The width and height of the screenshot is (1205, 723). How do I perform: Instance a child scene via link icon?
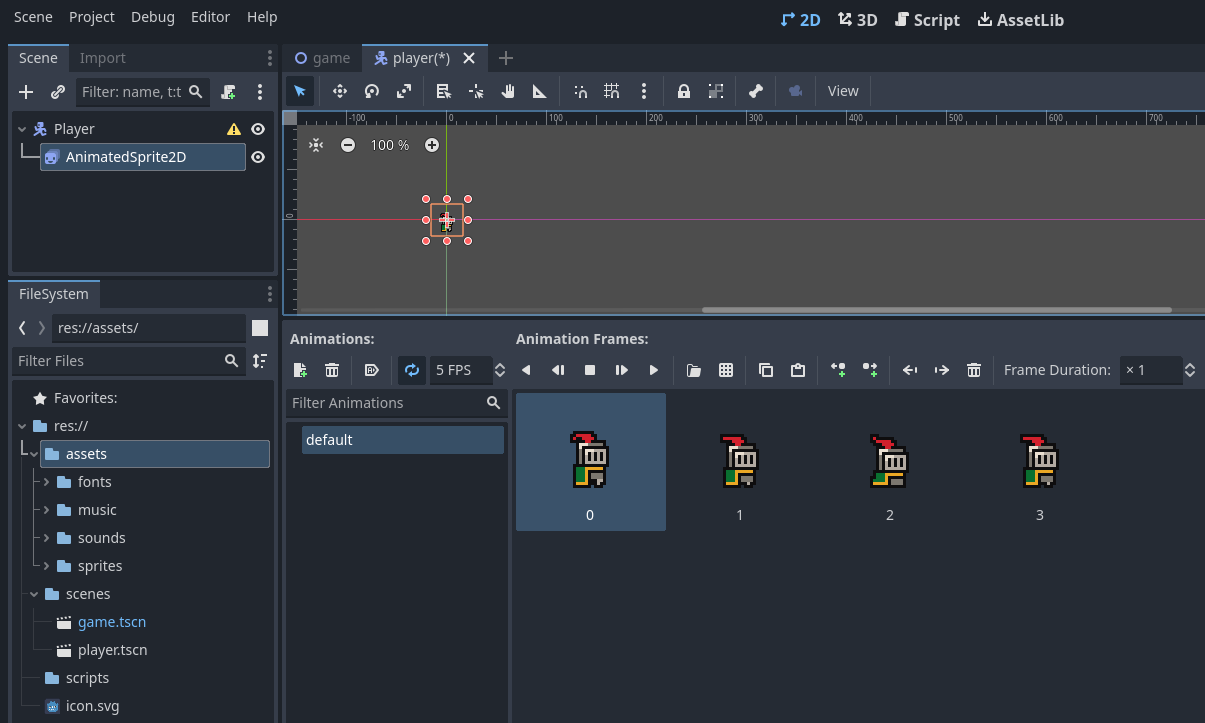58,92
